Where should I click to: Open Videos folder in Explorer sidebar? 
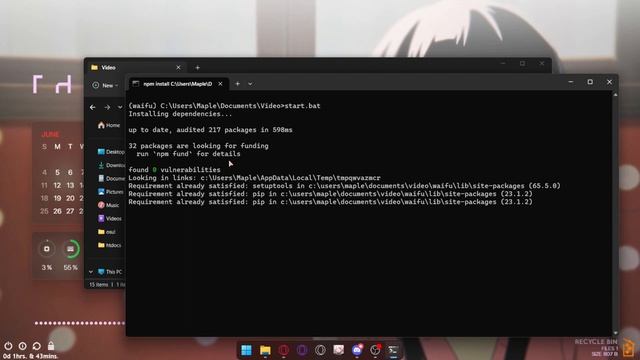(110, 218)
